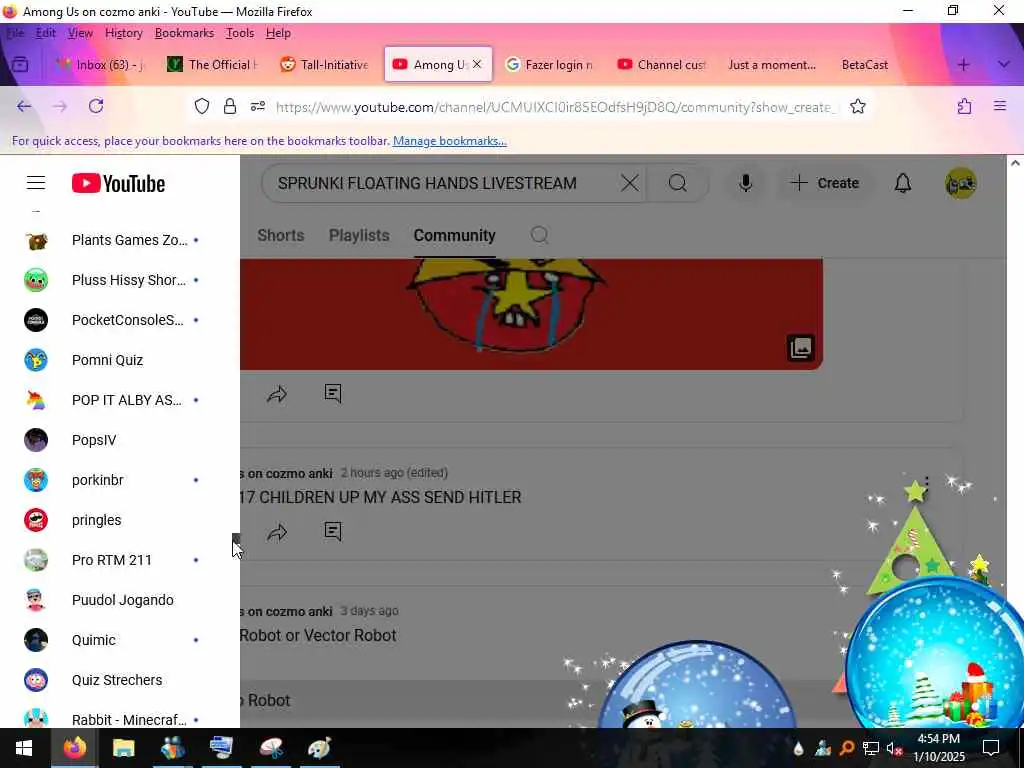1024x768 pixels.
Task: Share the 2 hours ago post
Action: pos(277,532)
